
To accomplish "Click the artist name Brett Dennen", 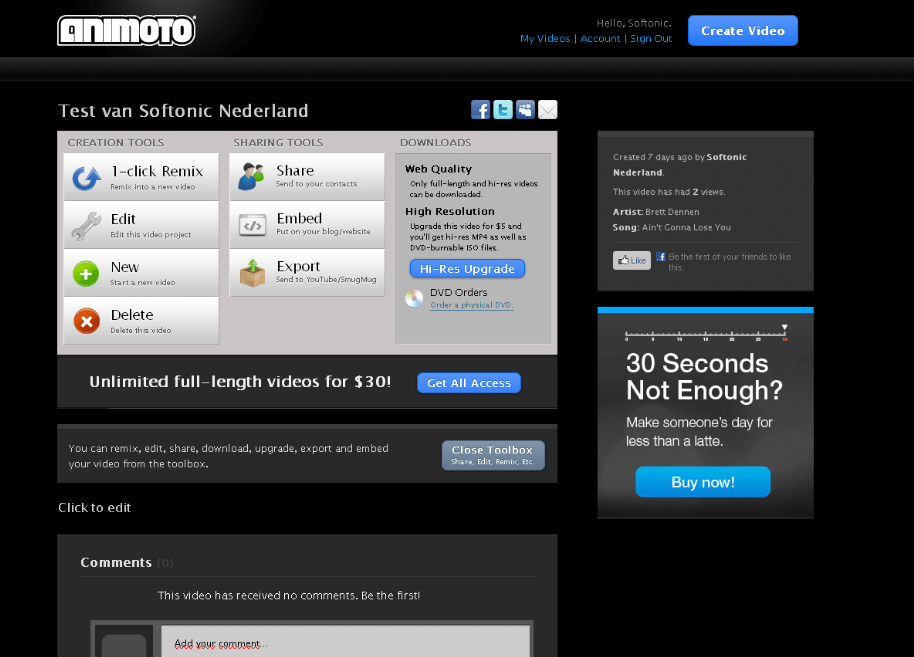I will pyautogui.click(x=672, y=212).
